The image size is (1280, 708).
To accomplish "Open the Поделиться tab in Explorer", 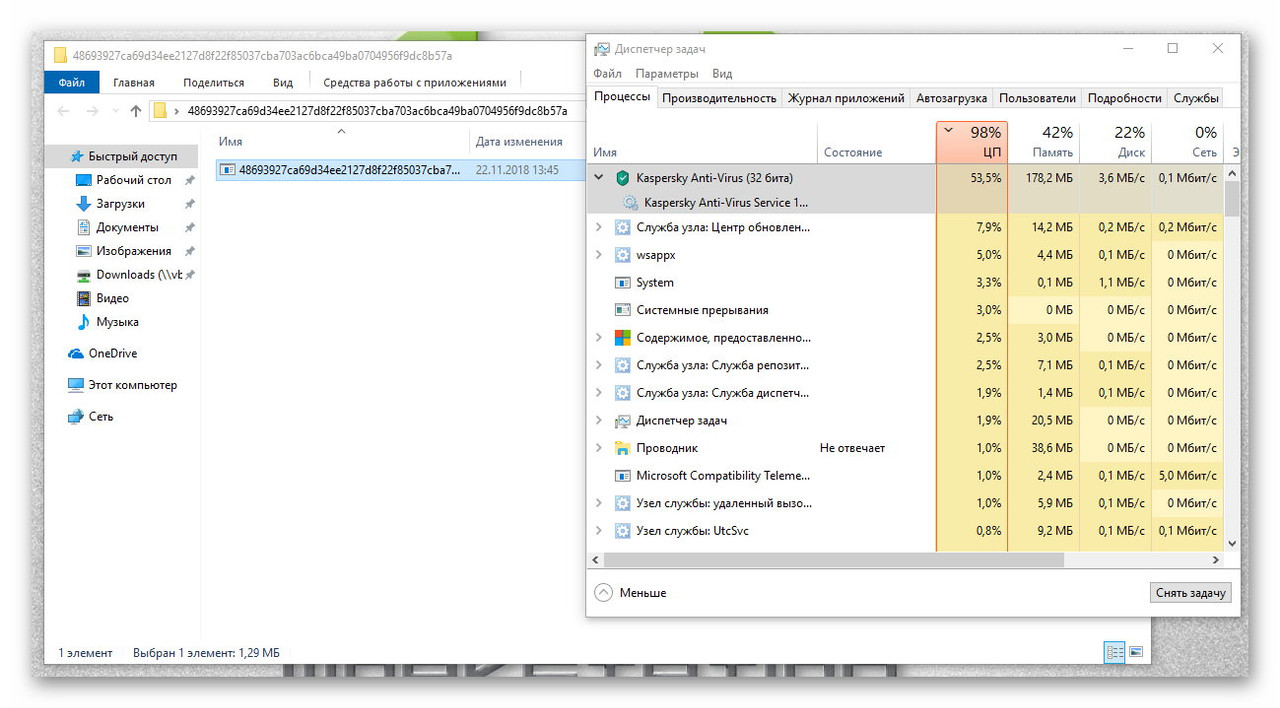I will 214,82.
